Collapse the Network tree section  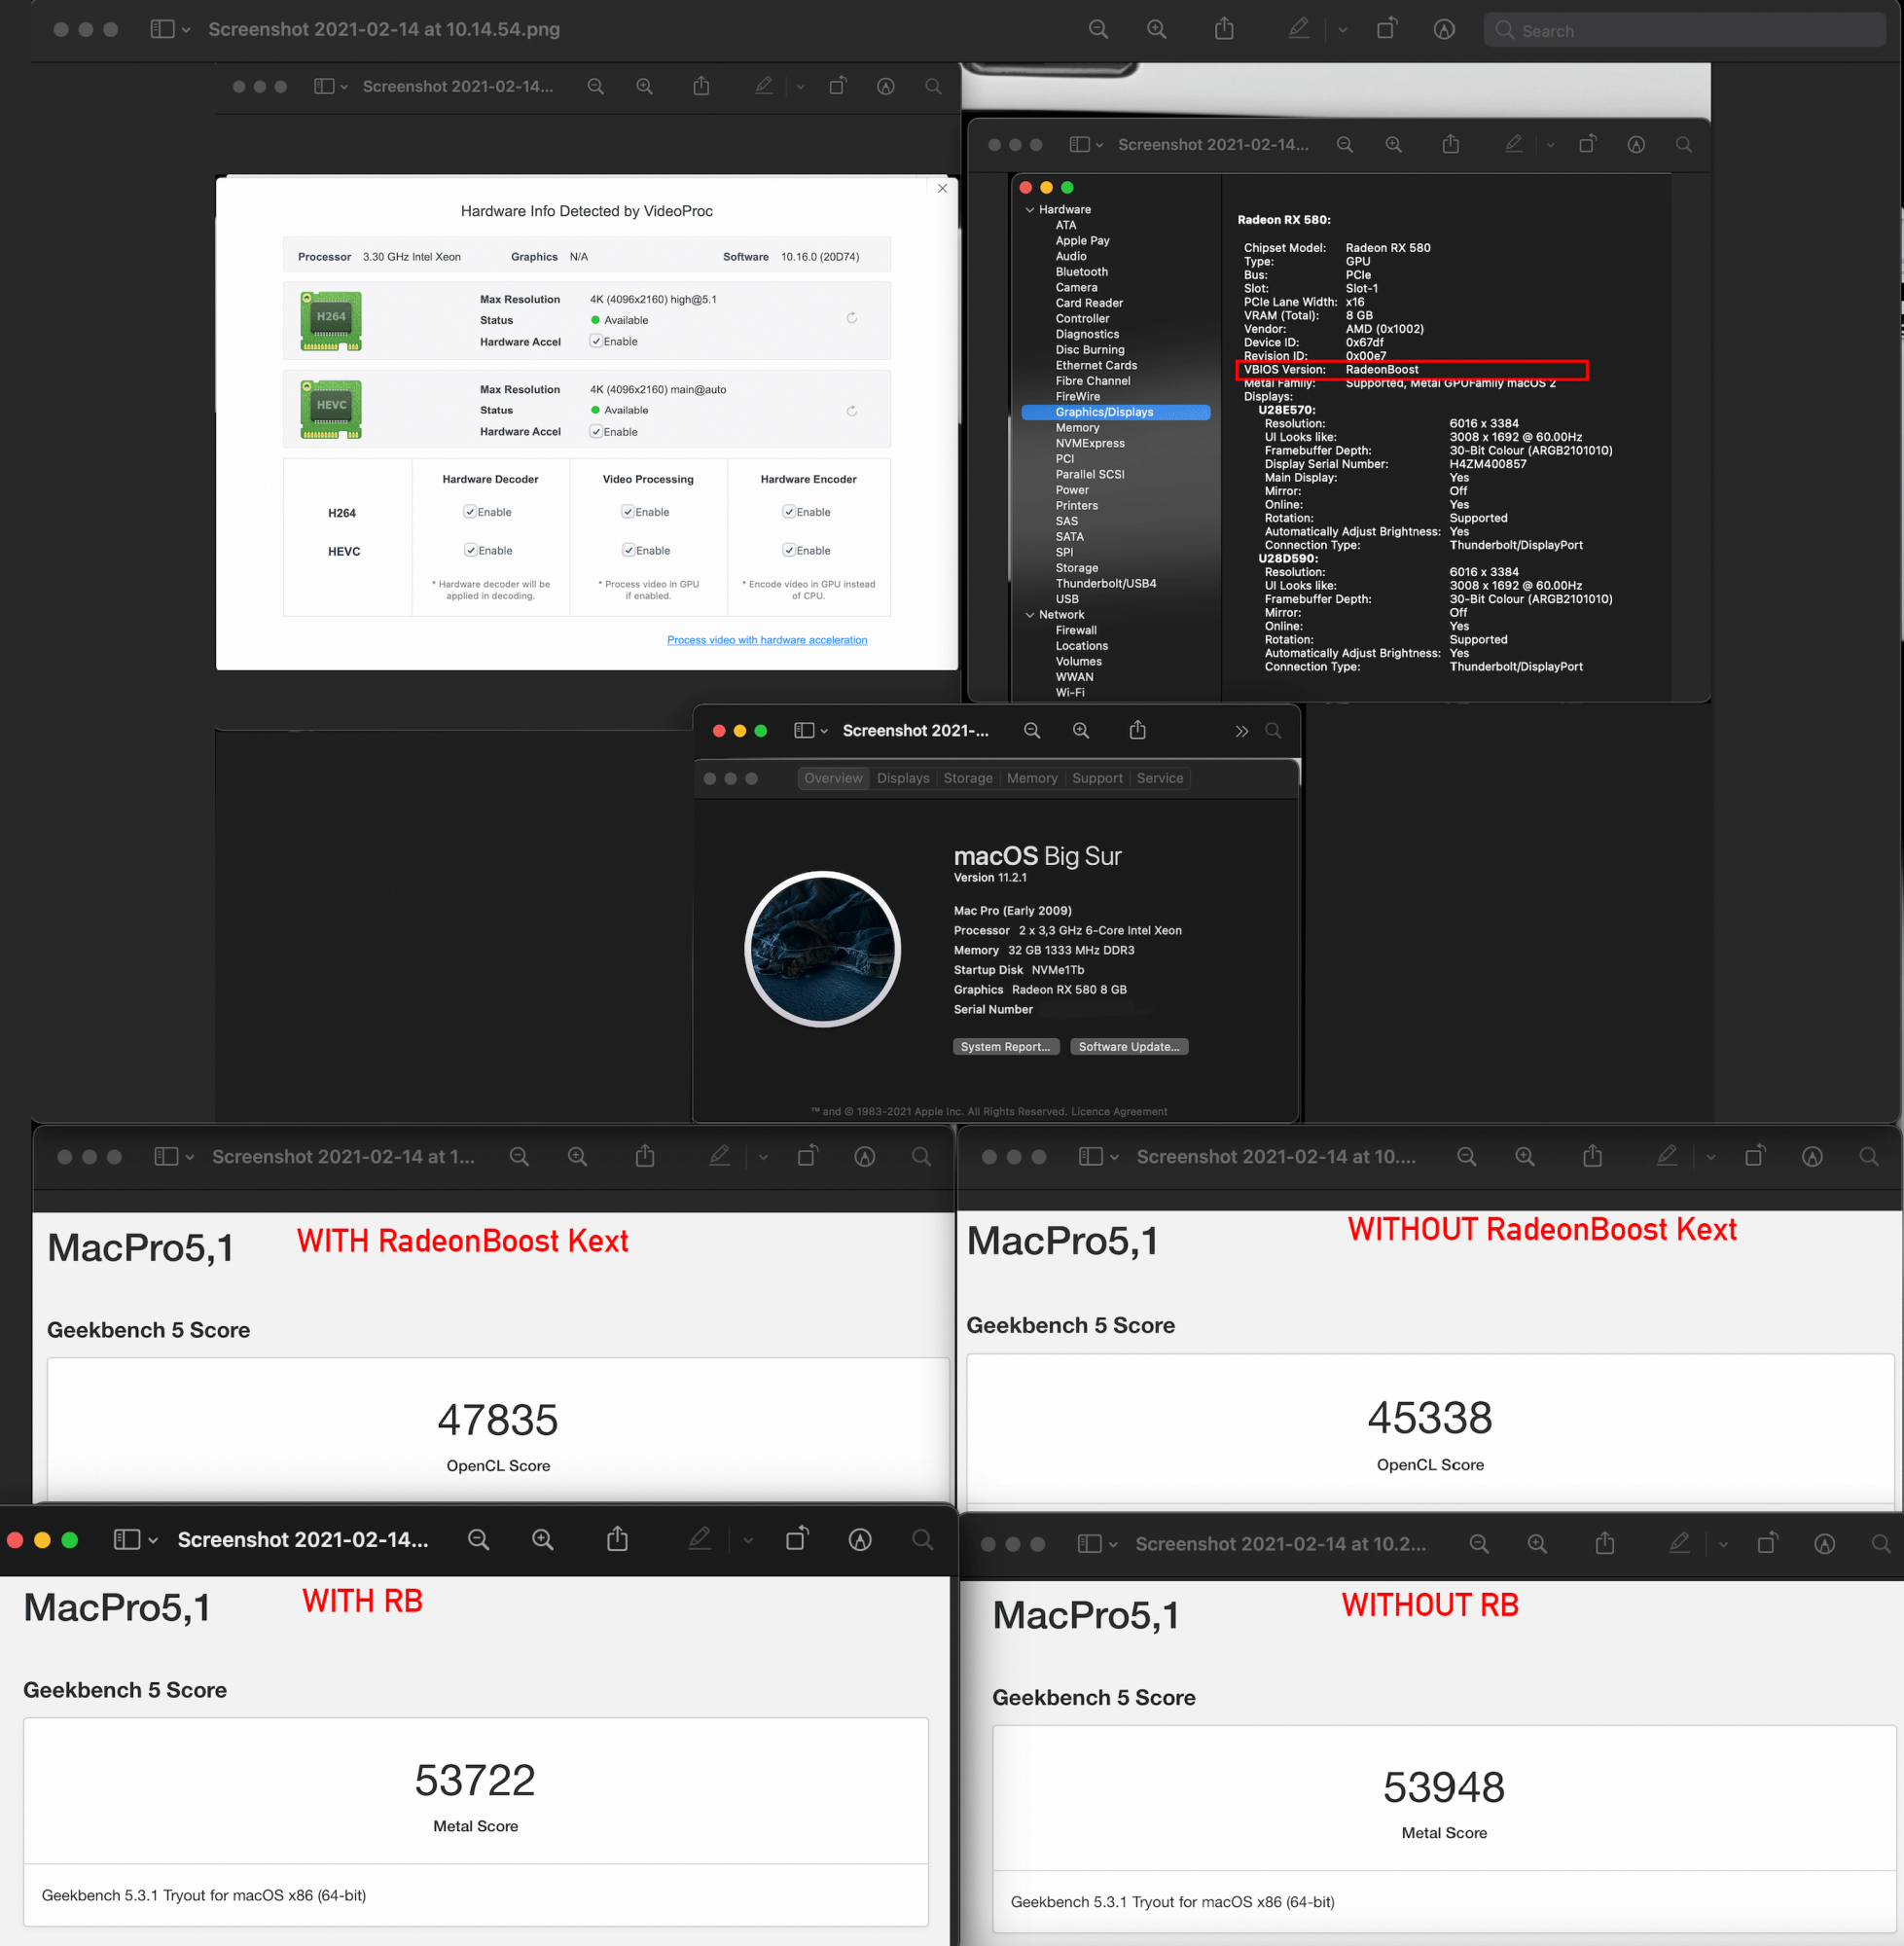tap(1030, 615)
